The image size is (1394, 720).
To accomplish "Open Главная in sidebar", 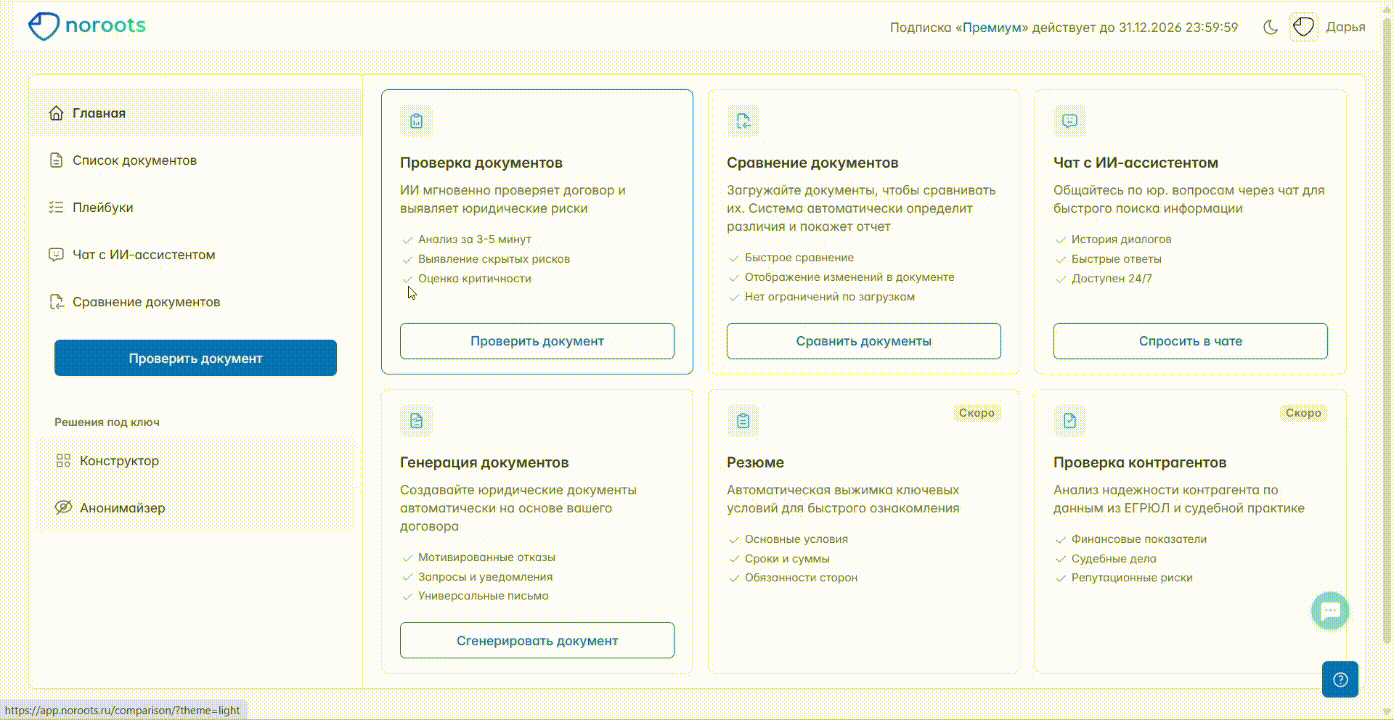I will pos(196,113).
